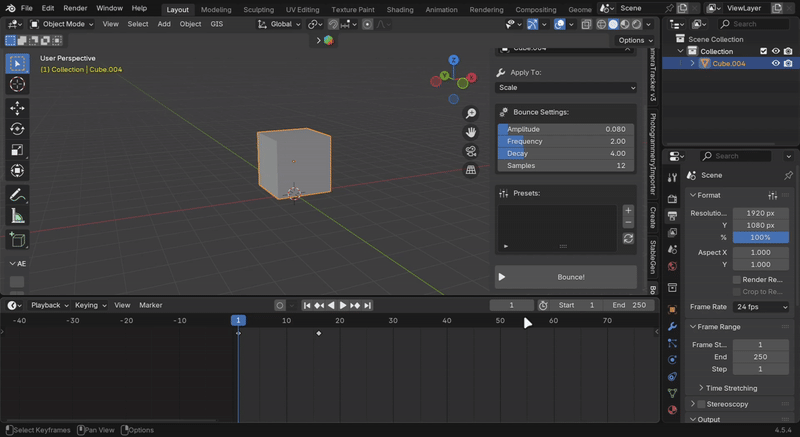The height and width of the screenshot is (437, 800).
Task: Switch to the Sculpting workspace tab
Action: pos(258,9)
